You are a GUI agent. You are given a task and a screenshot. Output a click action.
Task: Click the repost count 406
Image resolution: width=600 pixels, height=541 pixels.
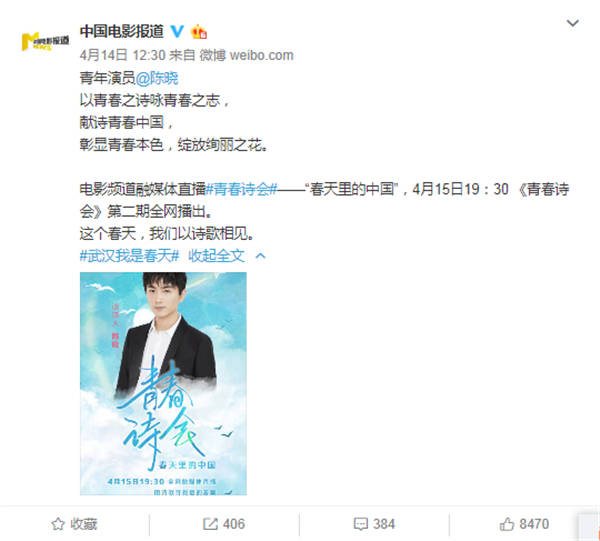[x=234, y=524]
